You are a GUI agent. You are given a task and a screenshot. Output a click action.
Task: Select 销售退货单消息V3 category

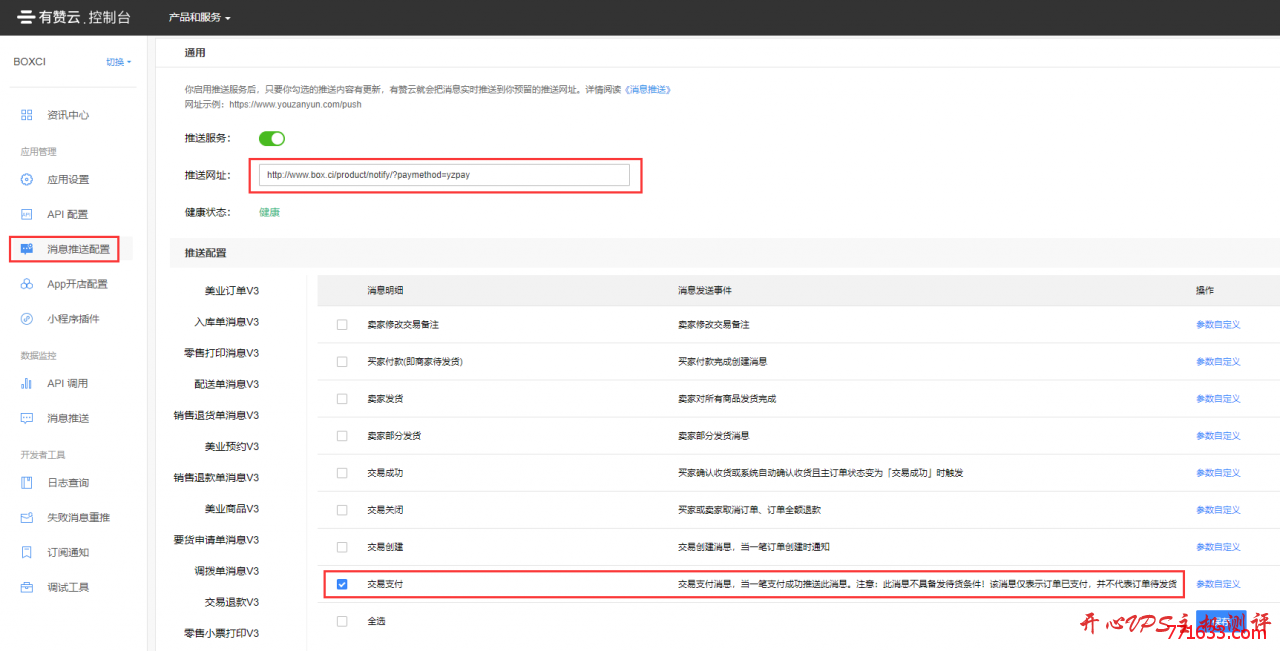click(x=216, y=415)
